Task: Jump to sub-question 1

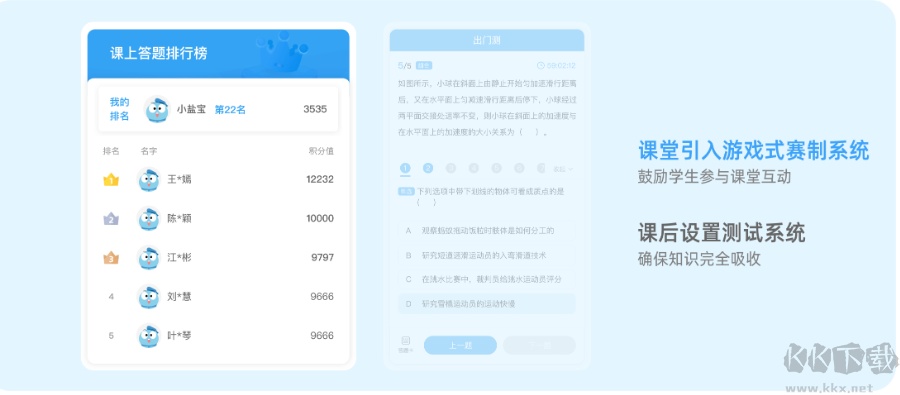Action: 405,168
